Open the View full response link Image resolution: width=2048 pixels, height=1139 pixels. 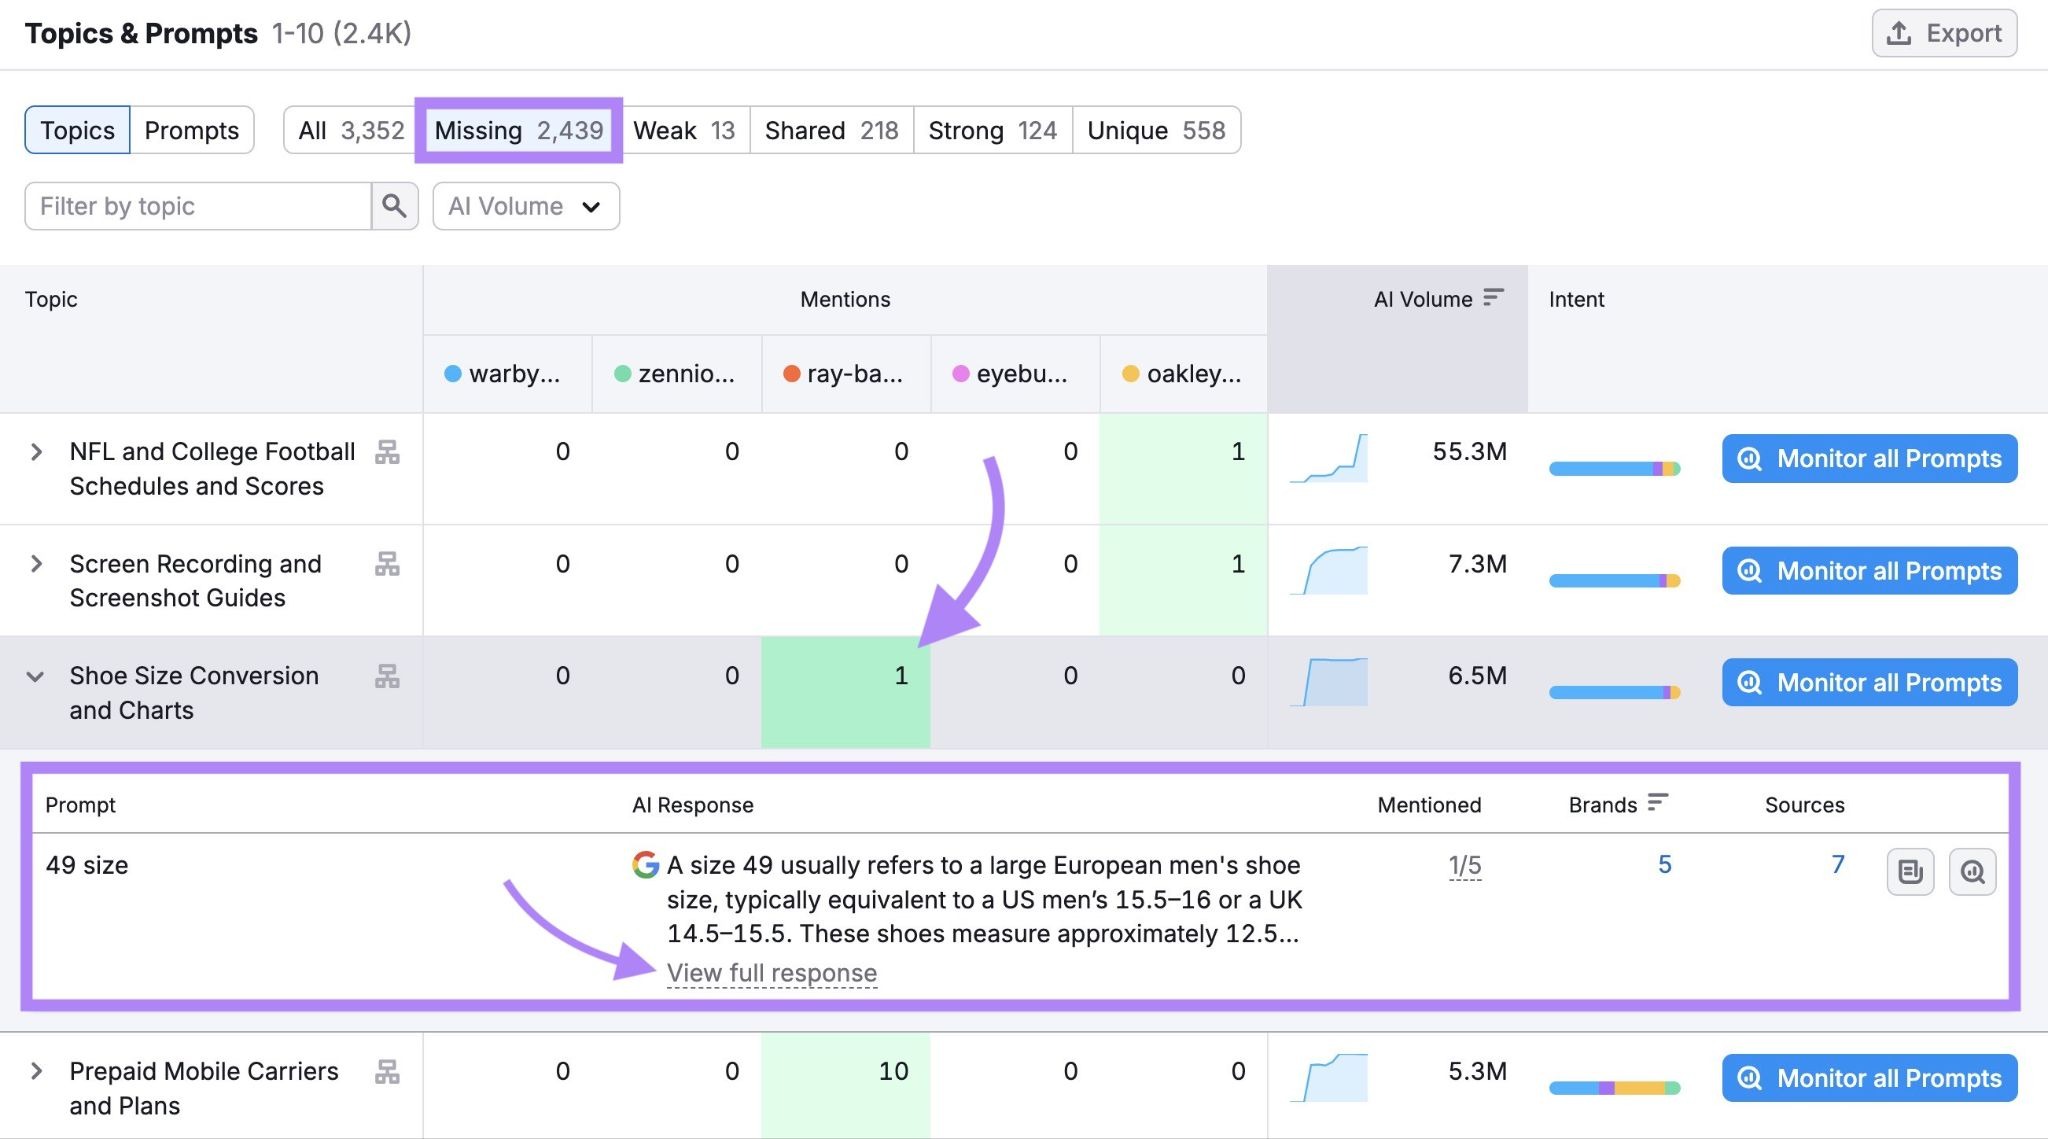pos(772,973)
